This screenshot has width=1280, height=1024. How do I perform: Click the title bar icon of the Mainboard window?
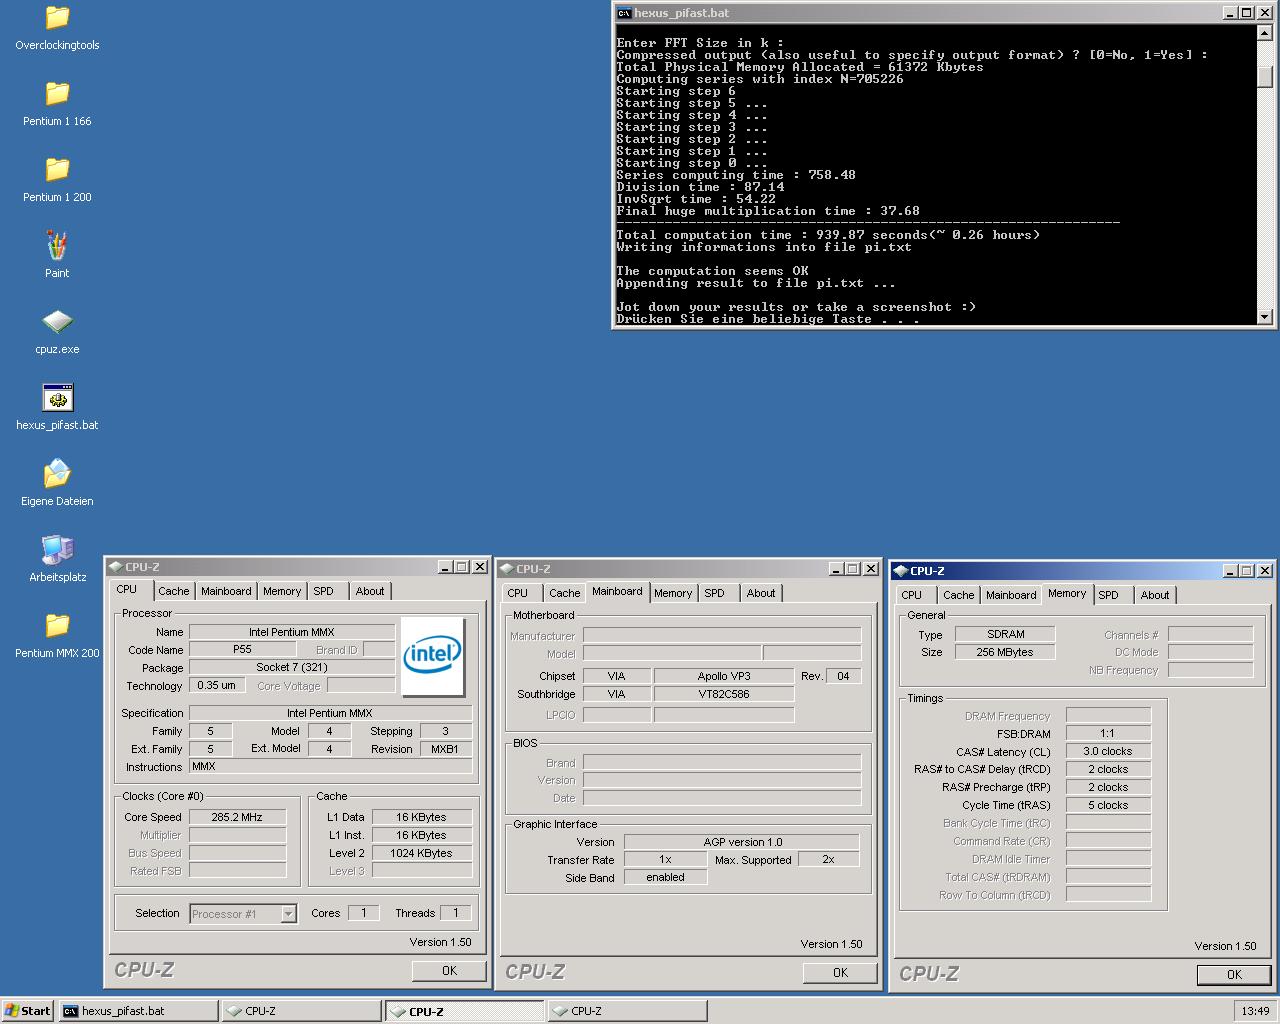(507, 569)
